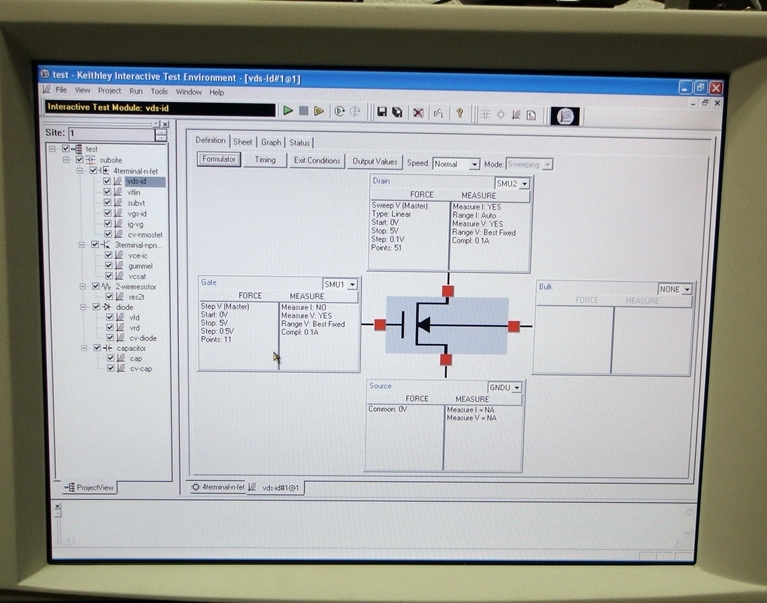This screenshot has height=603, width=767.
Task: Uncheck the gummel test checkbox
Action: tap(109, 266)
